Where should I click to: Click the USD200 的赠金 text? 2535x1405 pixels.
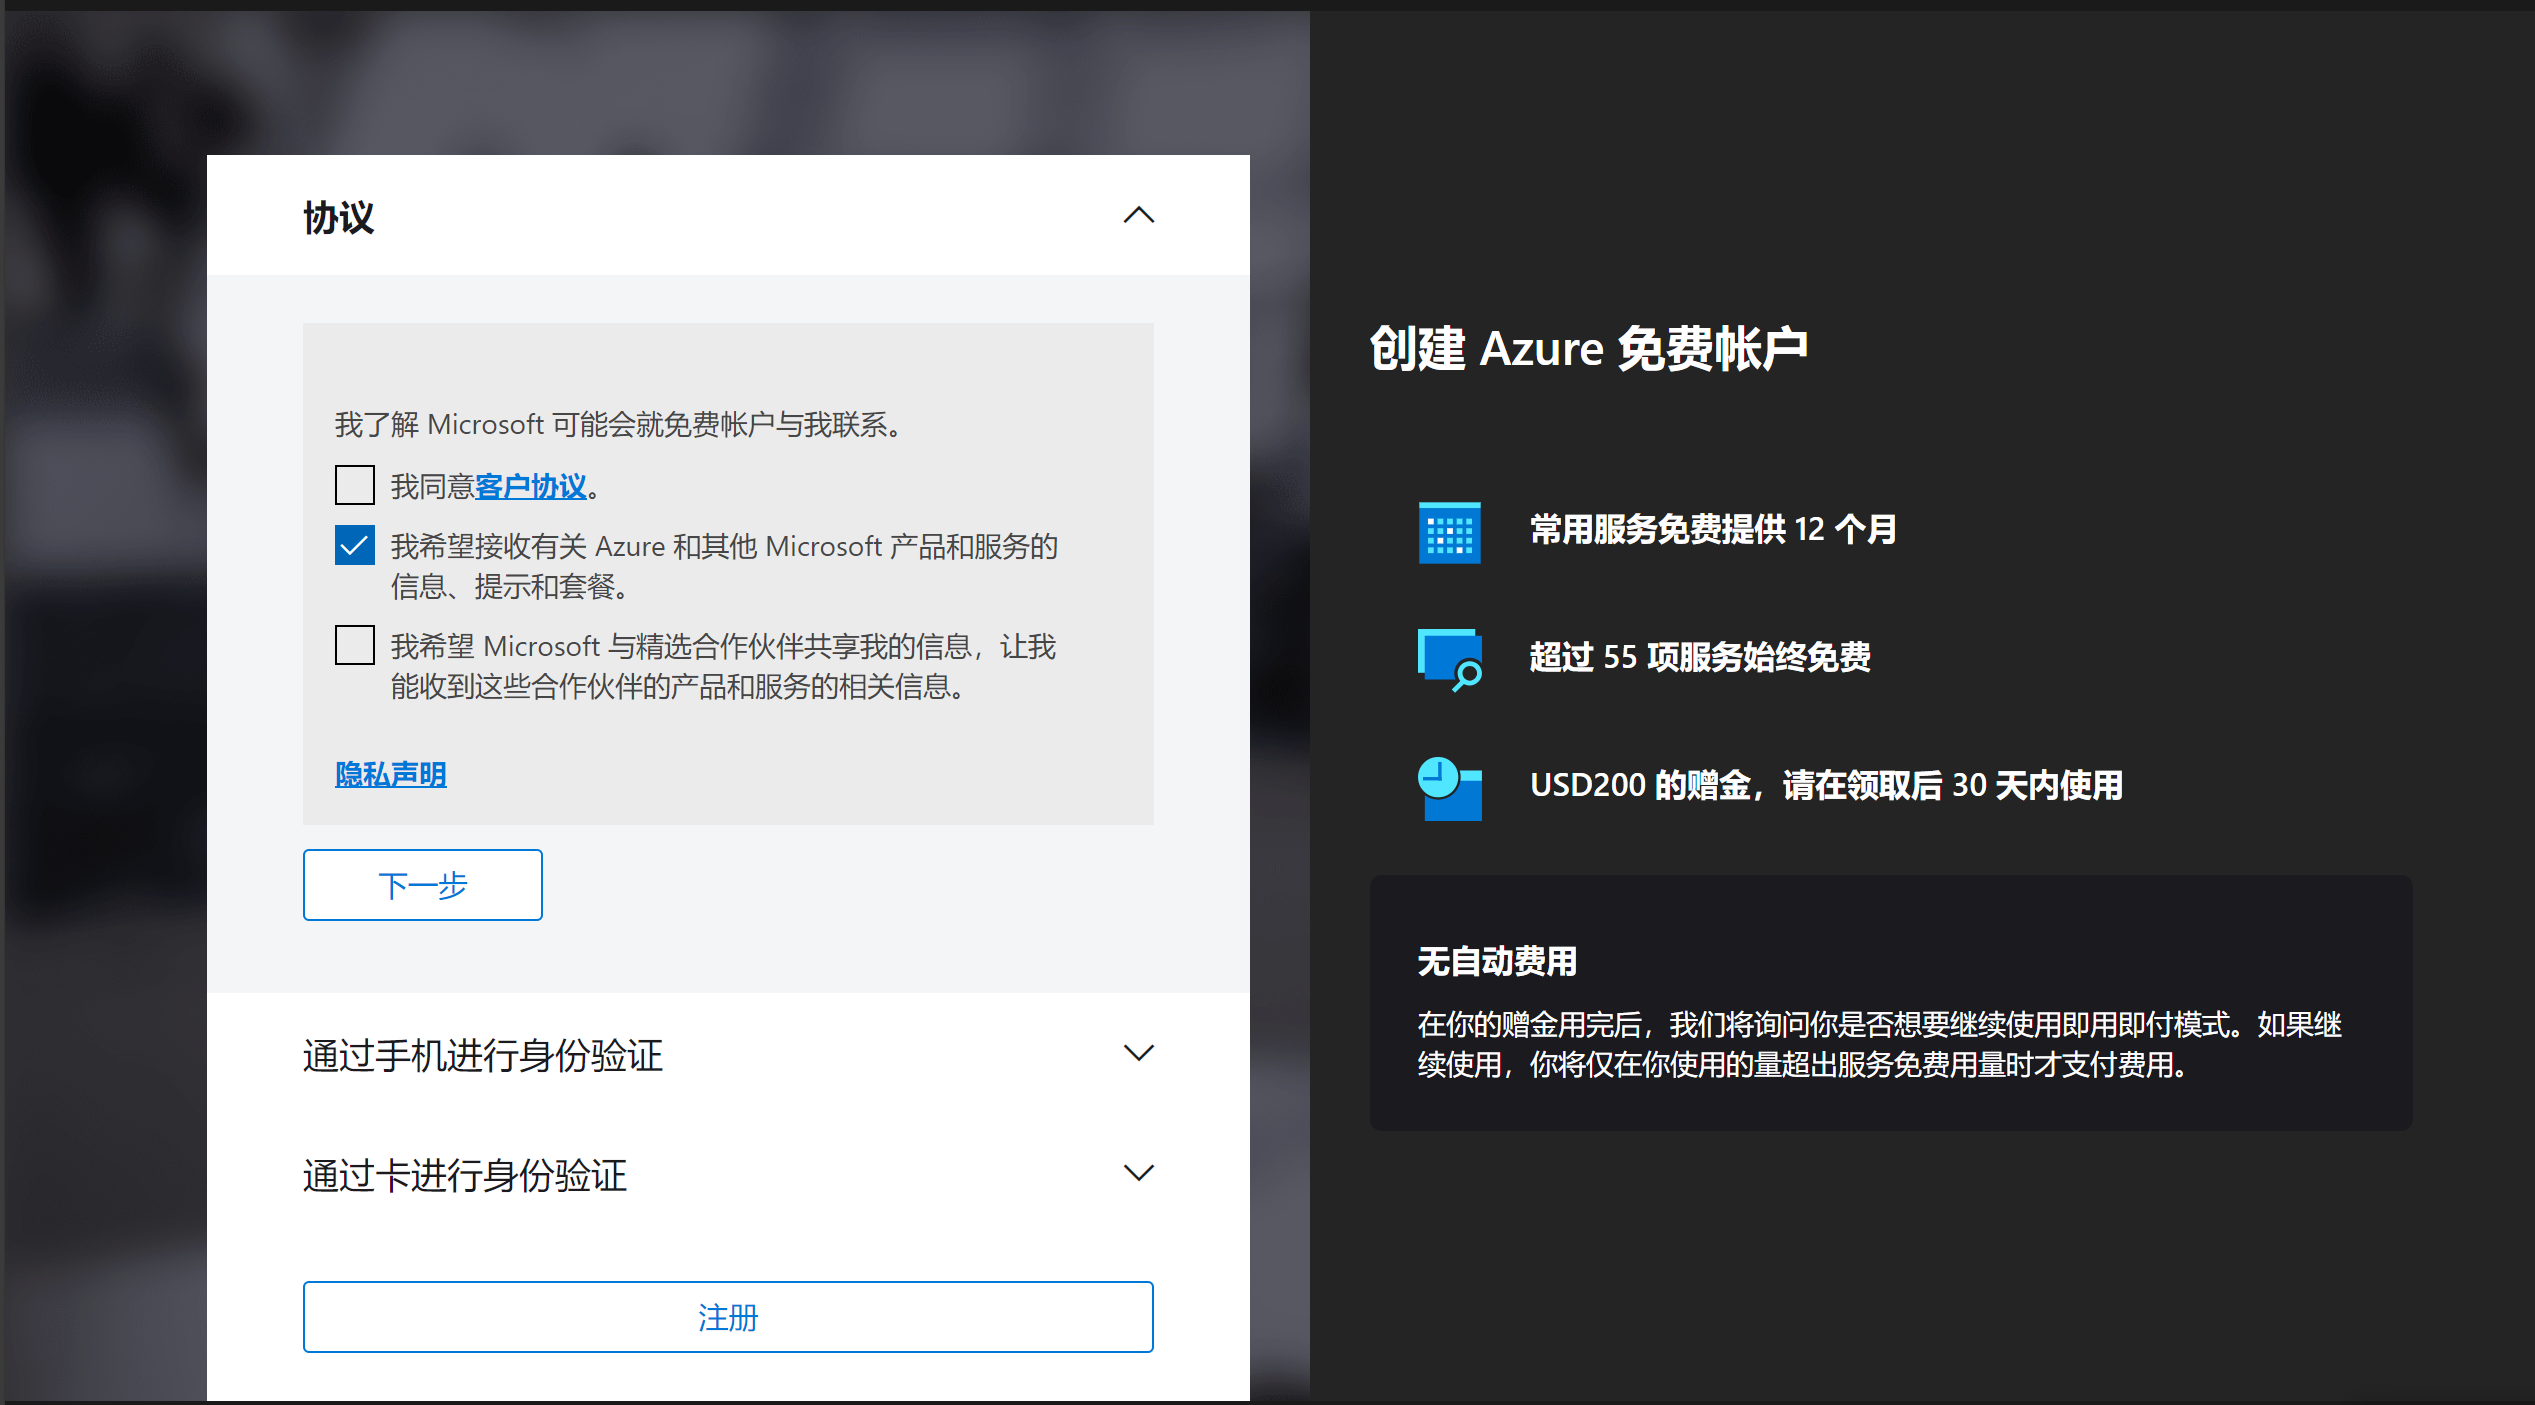coord(1826,785)
